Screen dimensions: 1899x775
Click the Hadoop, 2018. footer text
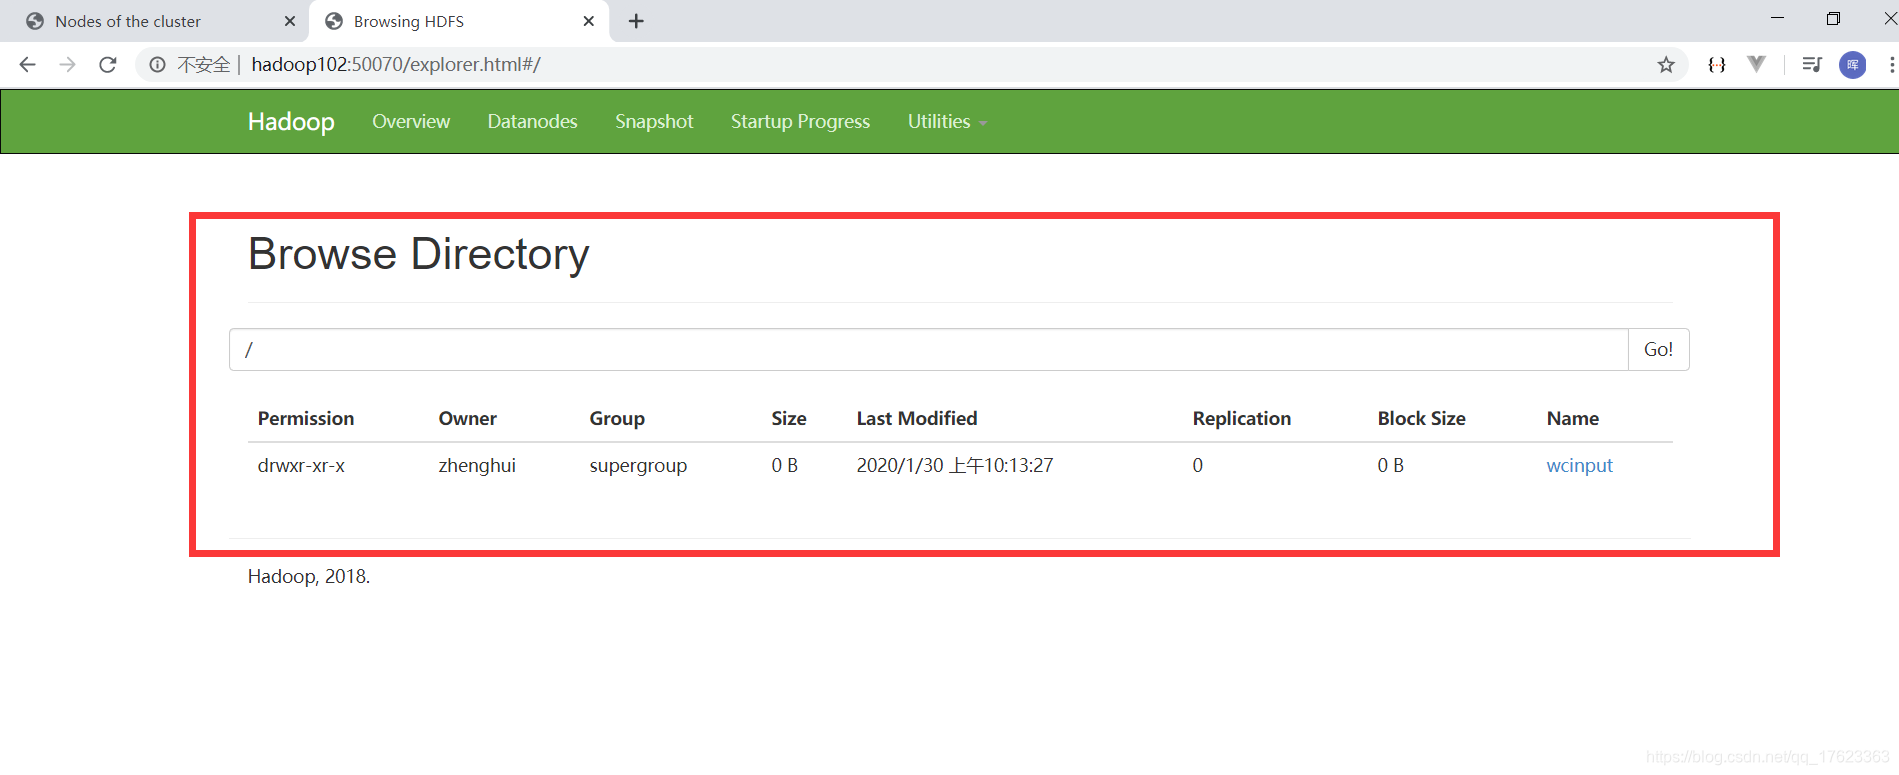pos(309,577)
